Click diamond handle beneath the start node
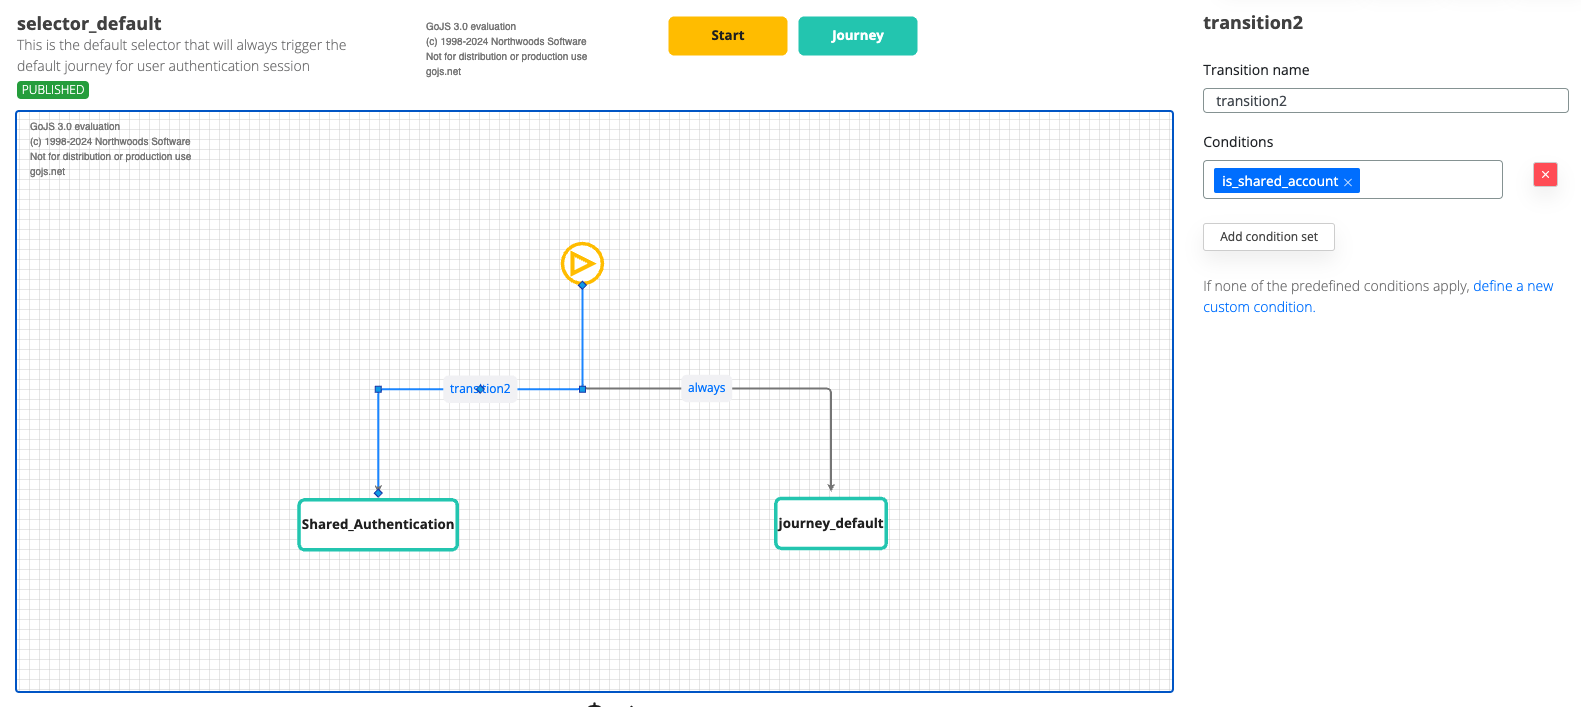 click(582, 285)
